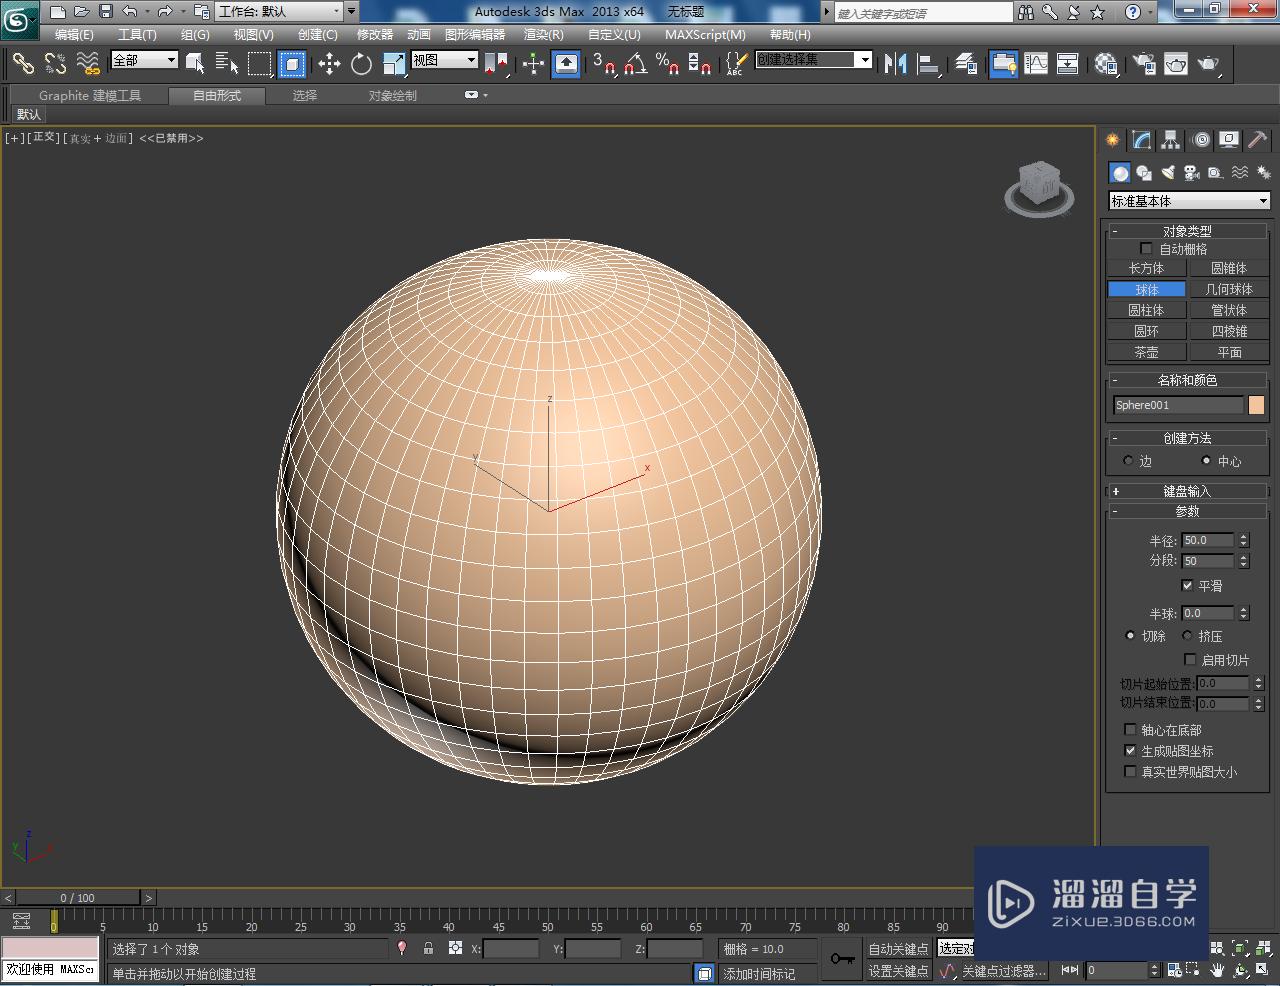Open the Motion panel icon

click(1201, 140)
